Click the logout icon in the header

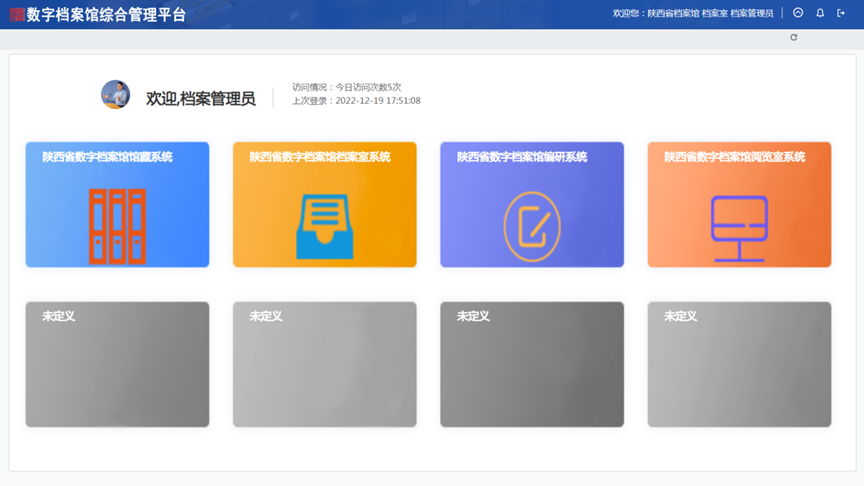[x=841, y=13]
